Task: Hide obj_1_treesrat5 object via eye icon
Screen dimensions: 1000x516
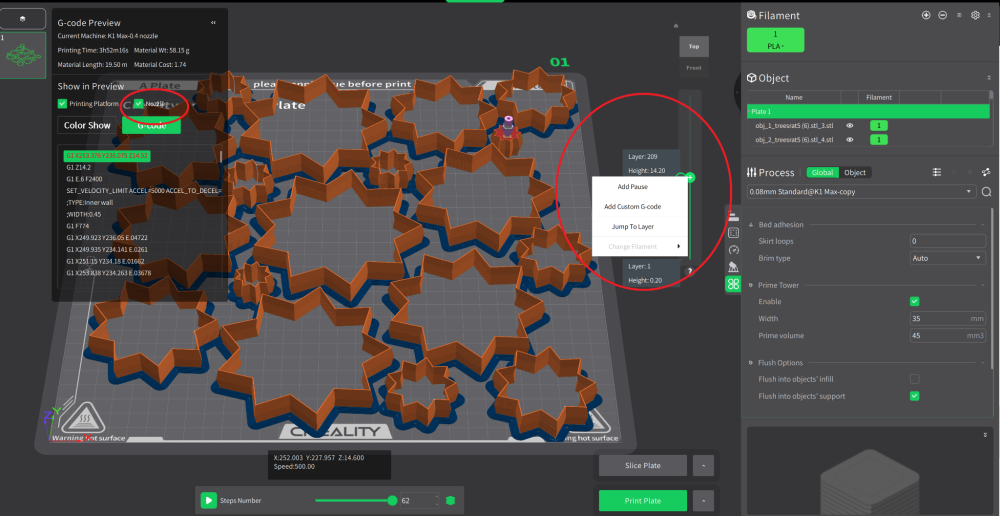Action: click(849, 126)
